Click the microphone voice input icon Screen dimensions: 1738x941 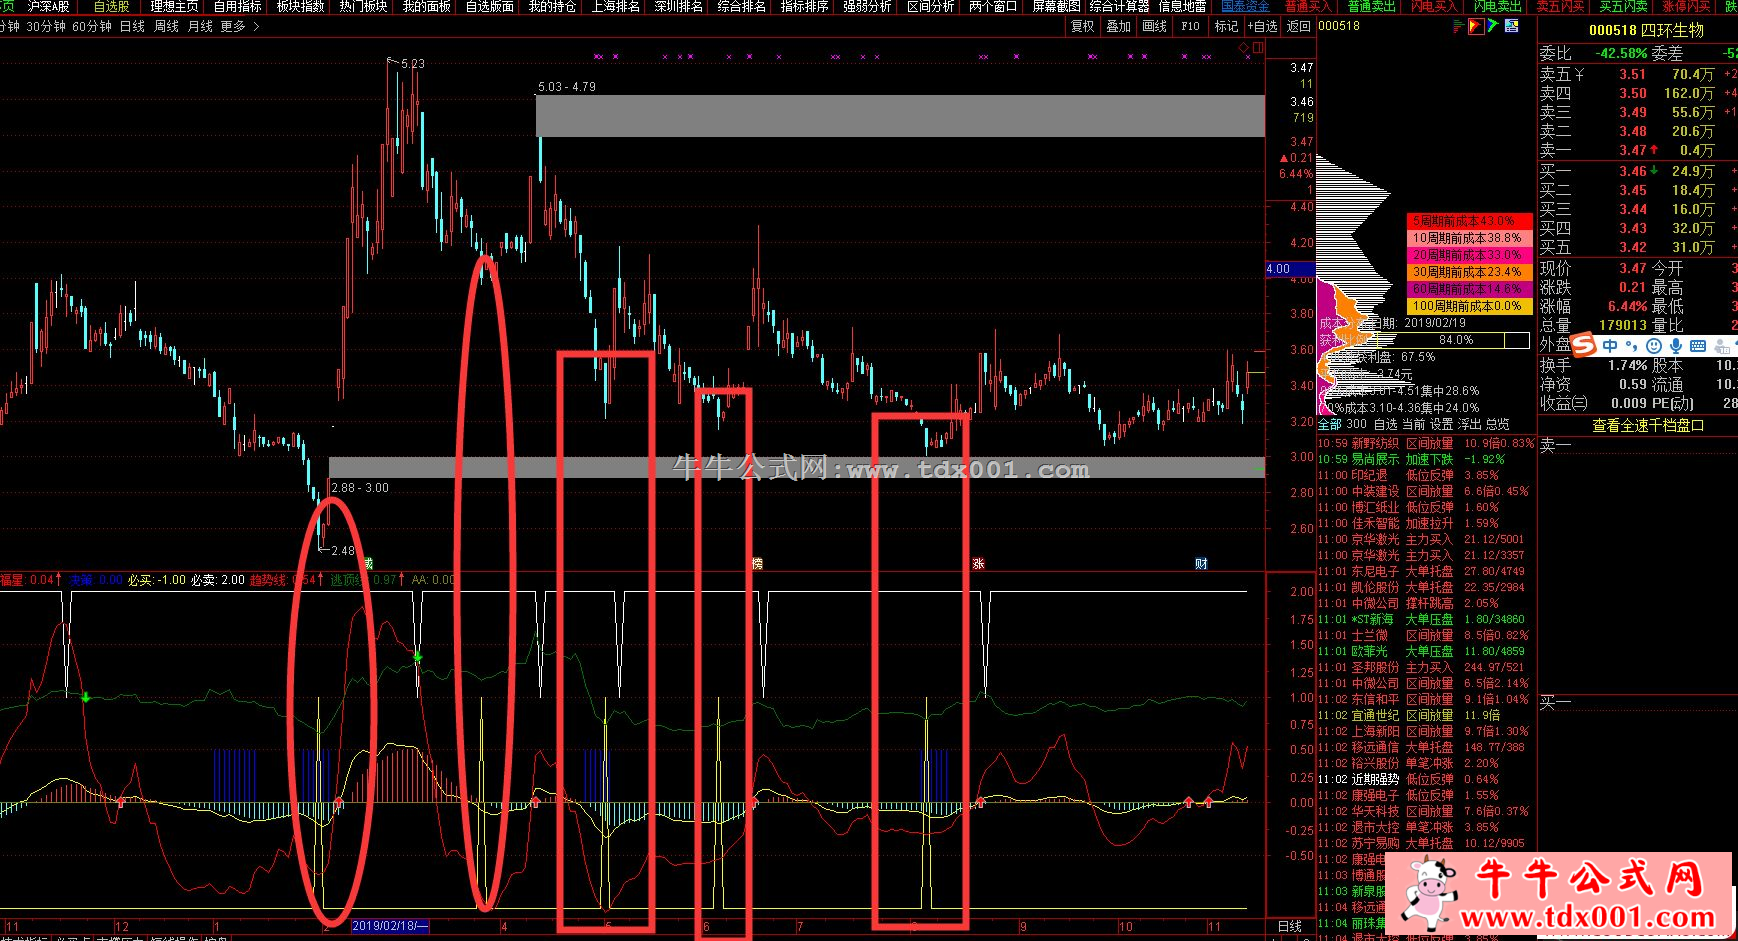click(x=1675, y=346)
